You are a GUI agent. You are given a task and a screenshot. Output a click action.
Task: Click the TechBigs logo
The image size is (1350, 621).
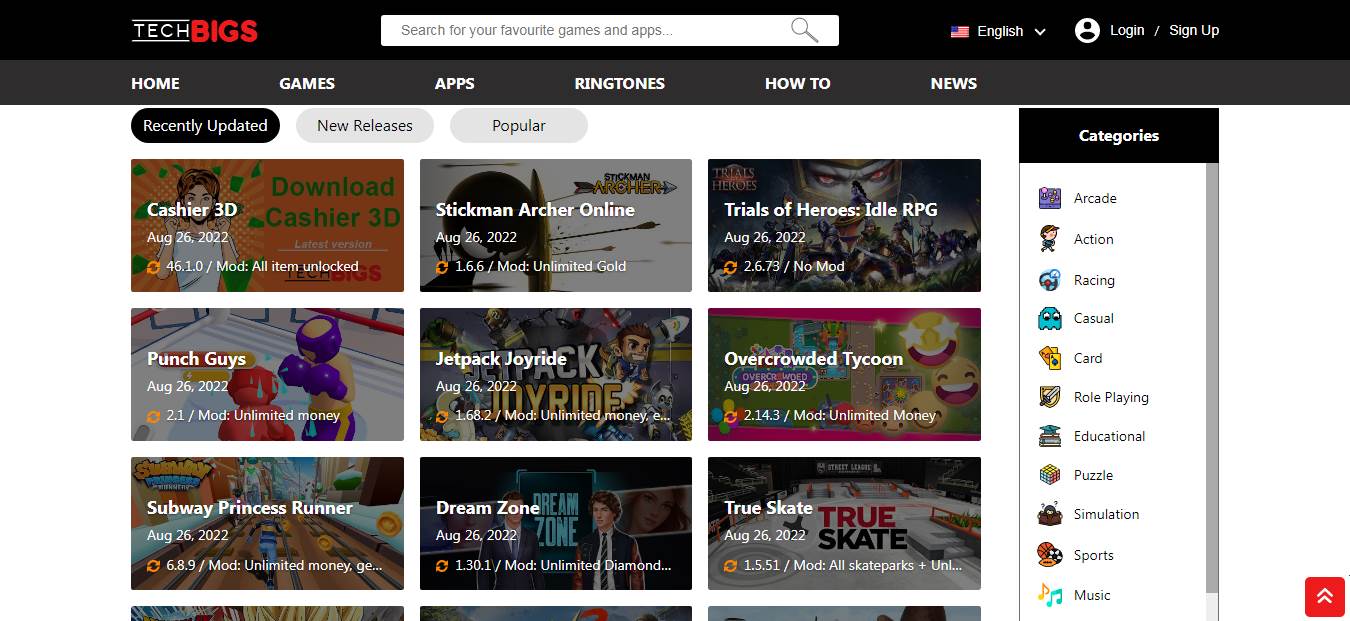(195, 31)
